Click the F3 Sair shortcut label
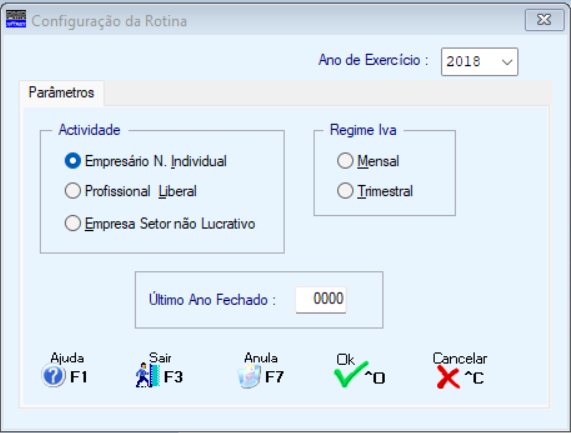 tap(173, 377)
